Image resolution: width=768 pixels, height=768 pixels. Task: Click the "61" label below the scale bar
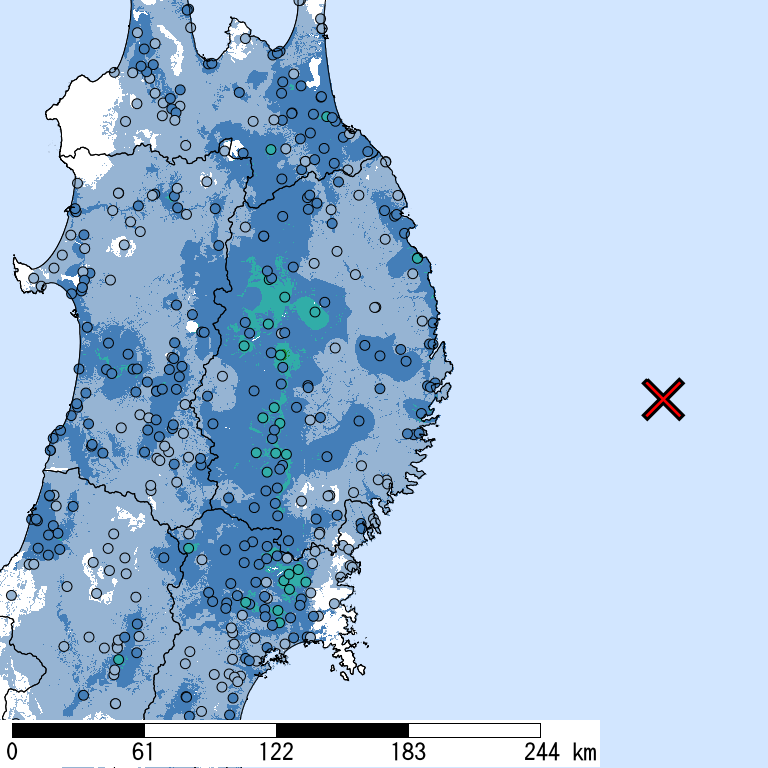(x=142, y=752)
